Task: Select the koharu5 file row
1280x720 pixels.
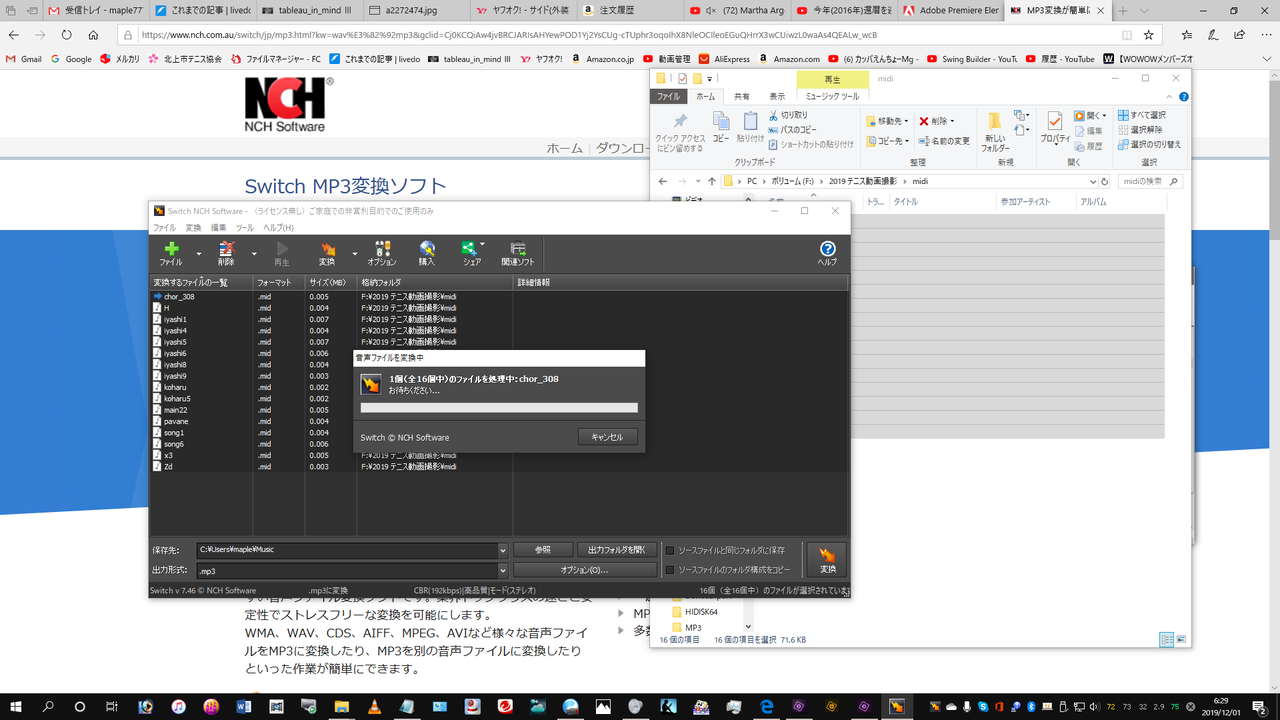Action: [x=498, y=399]
